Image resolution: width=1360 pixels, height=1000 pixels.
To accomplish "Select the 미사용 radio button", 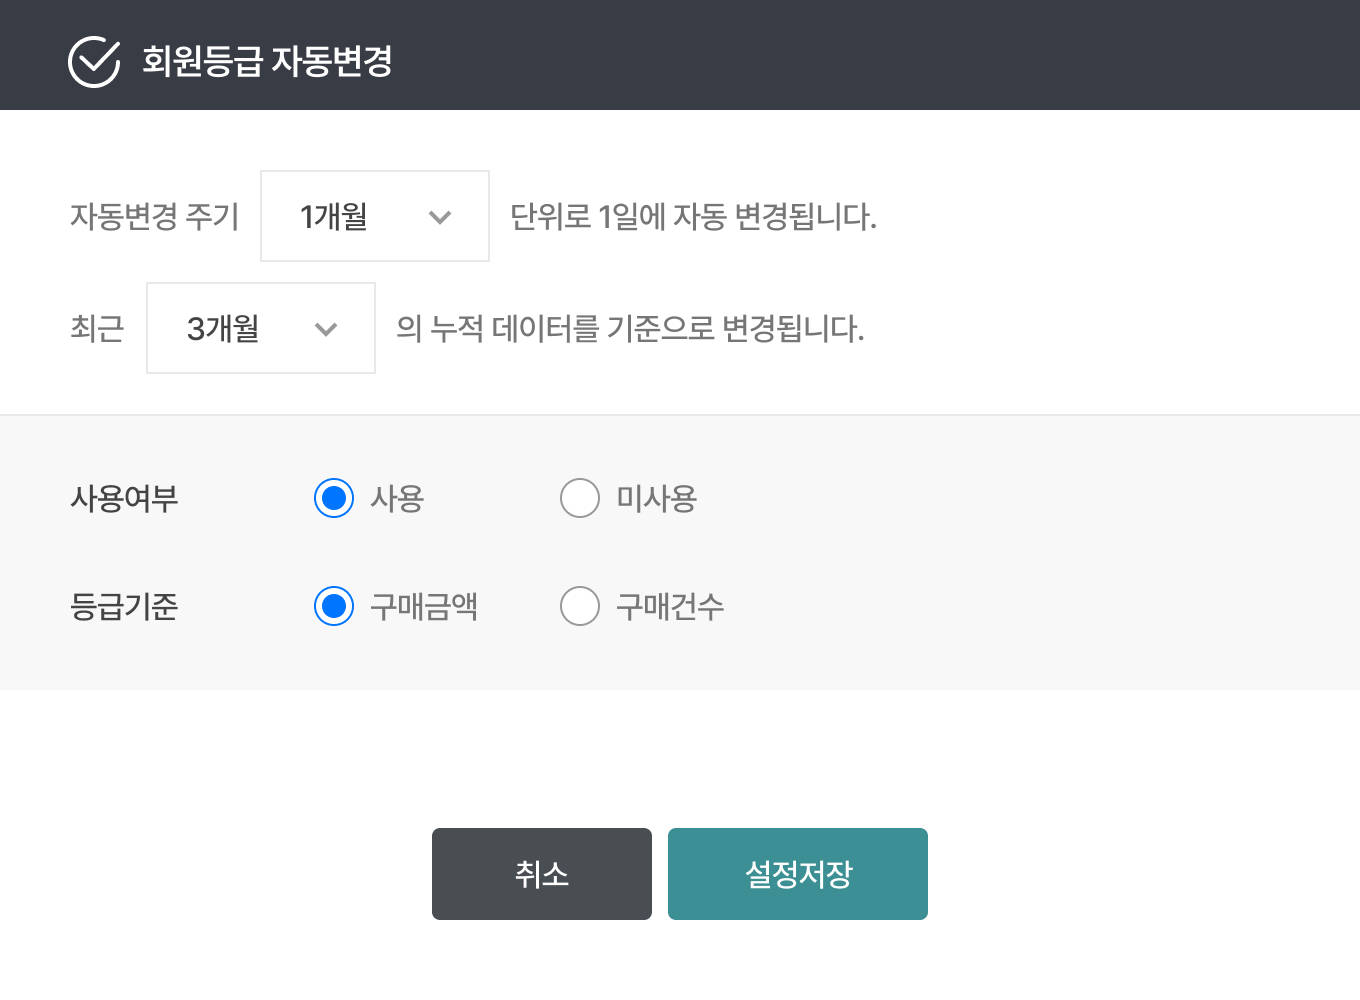I will pos(580,498).
